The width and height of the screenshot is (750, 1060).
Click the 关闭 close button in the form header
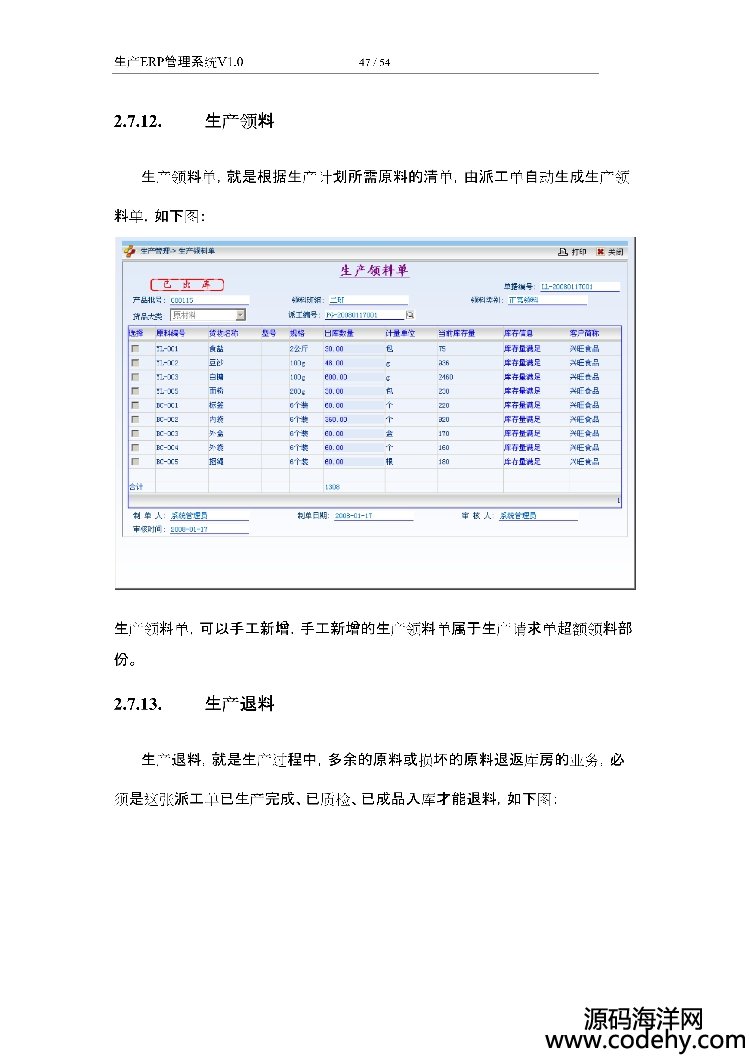(610, 251)
